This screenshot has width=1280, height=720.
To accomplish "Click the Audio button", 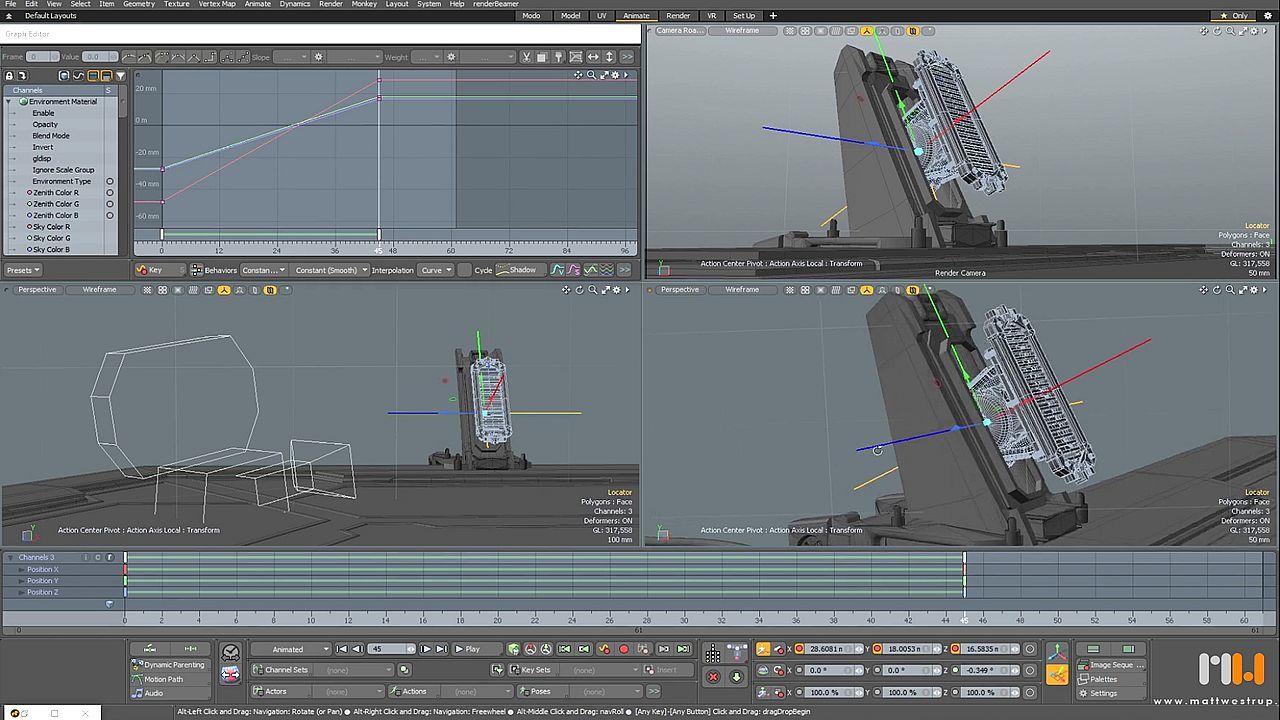I will [x=153, y=693].
